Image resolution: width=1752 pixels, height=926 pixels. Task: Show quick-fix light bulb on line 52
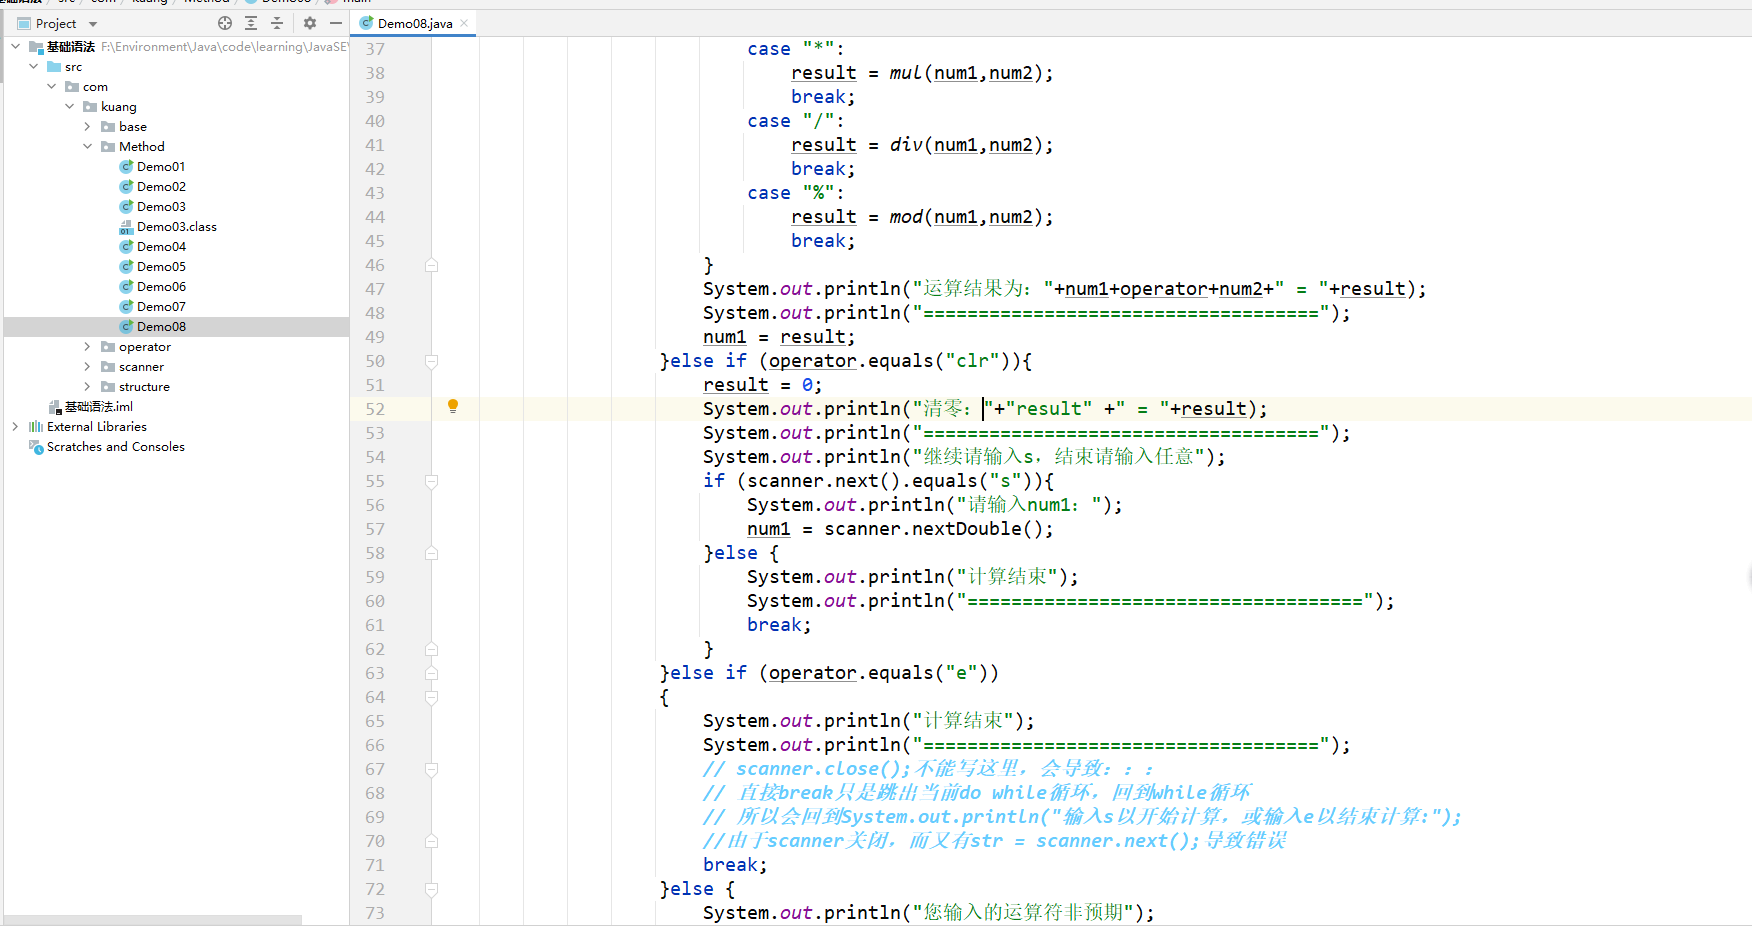tap(453, 406)
